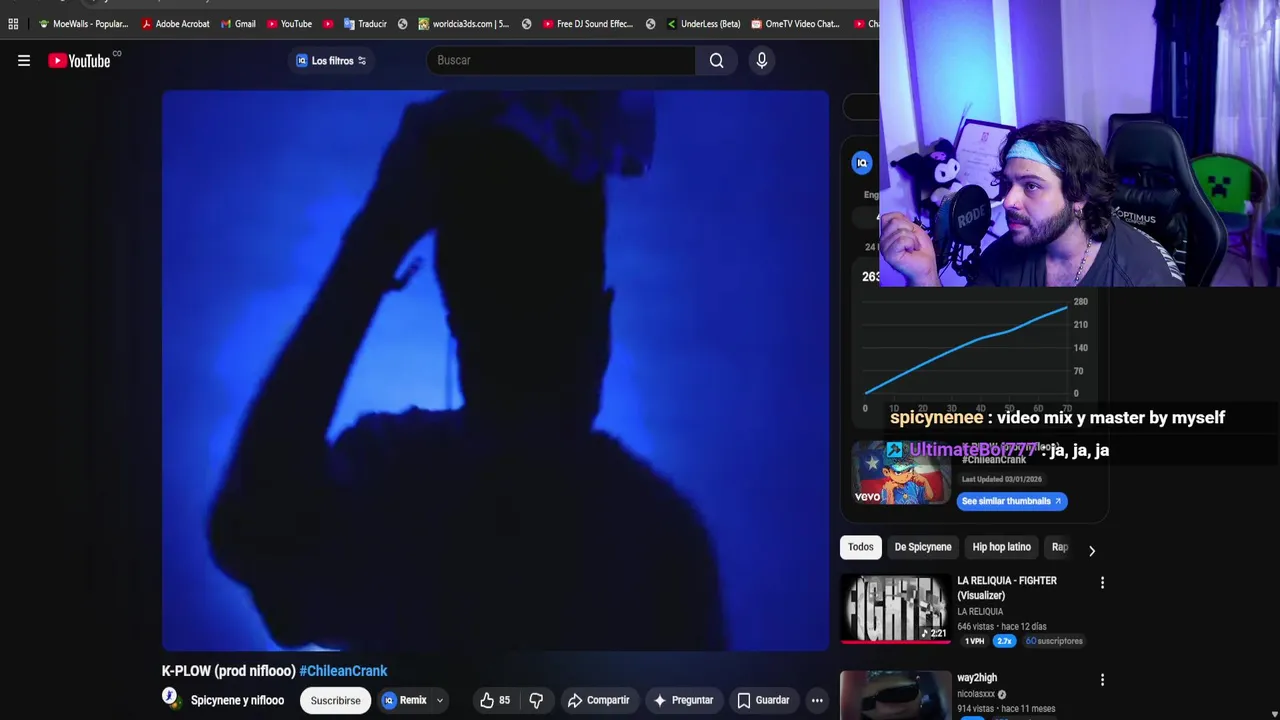This screenshot has width=1280, height=720.
Task: Select the Hip hop latino chip
Action: tap(1001, 547)
